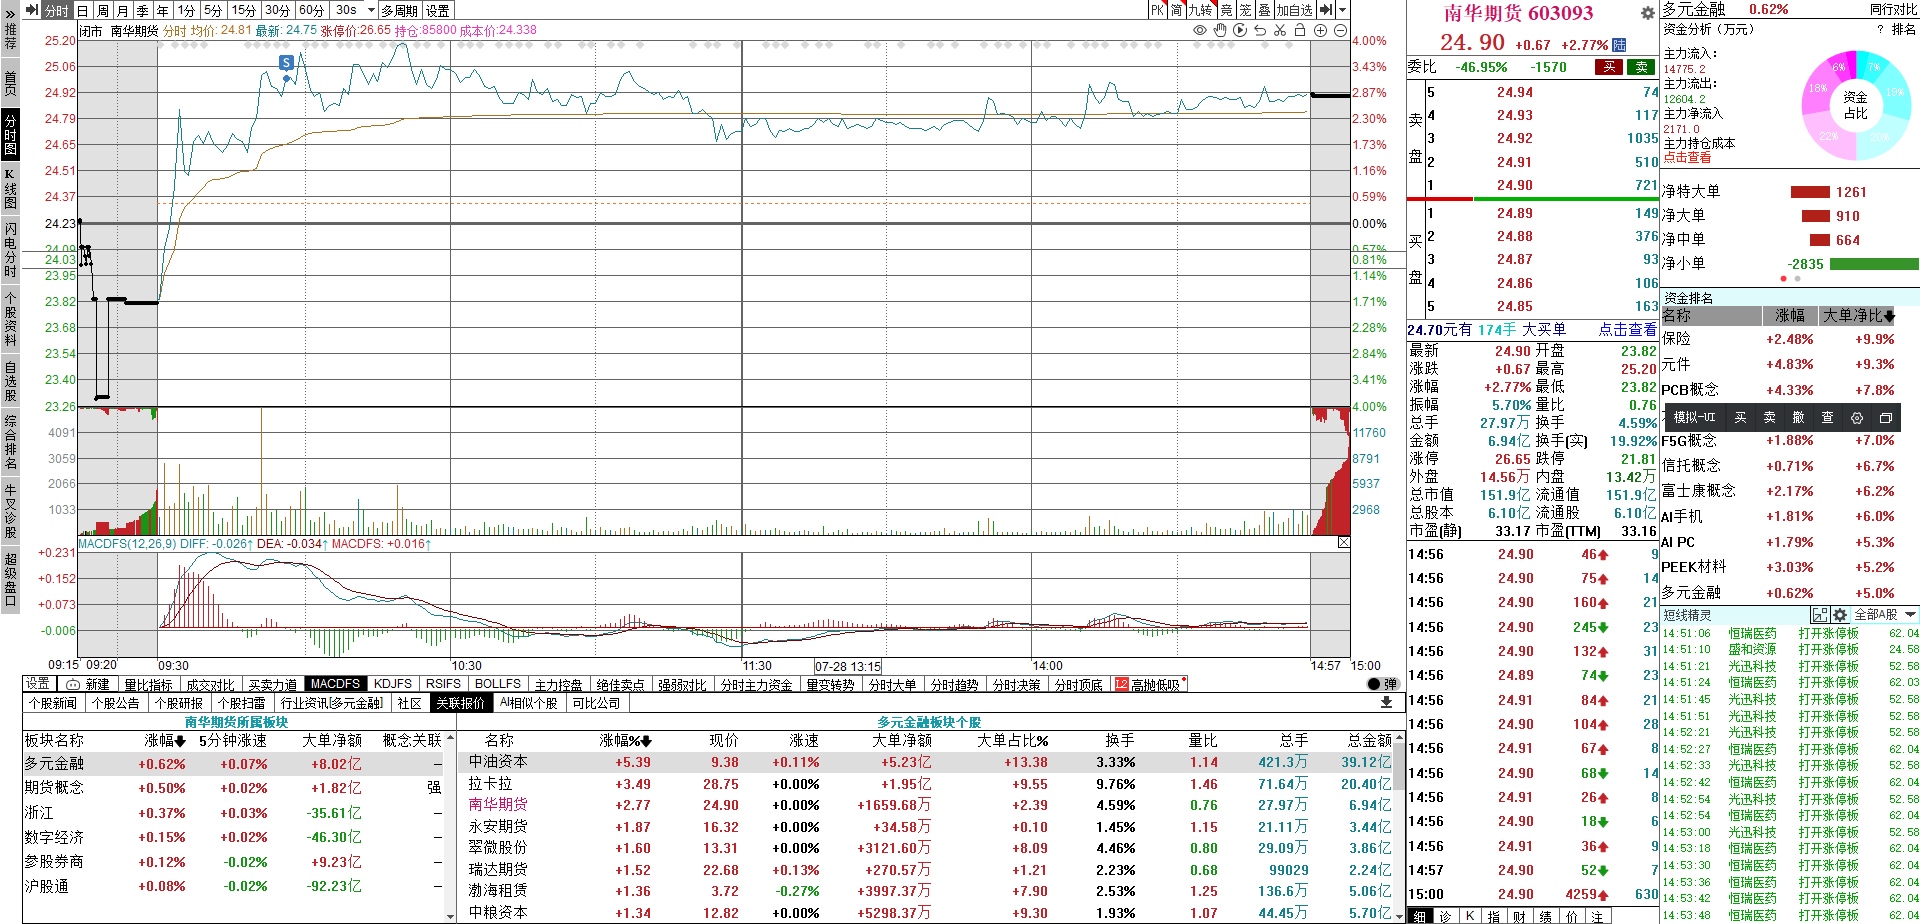Select the KDJFS indicator tab
Viewport: 1920px width, 924px height.
point(393,684)
